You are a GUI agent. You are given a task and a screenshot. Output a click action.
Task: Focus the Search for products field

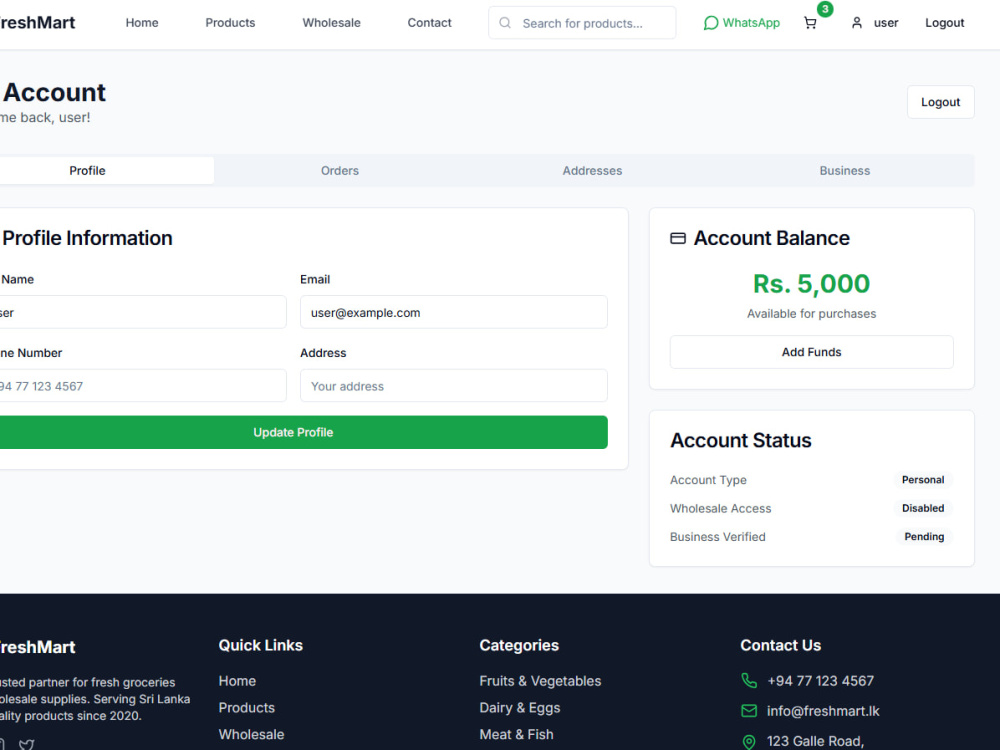click(x=582, y=23)
